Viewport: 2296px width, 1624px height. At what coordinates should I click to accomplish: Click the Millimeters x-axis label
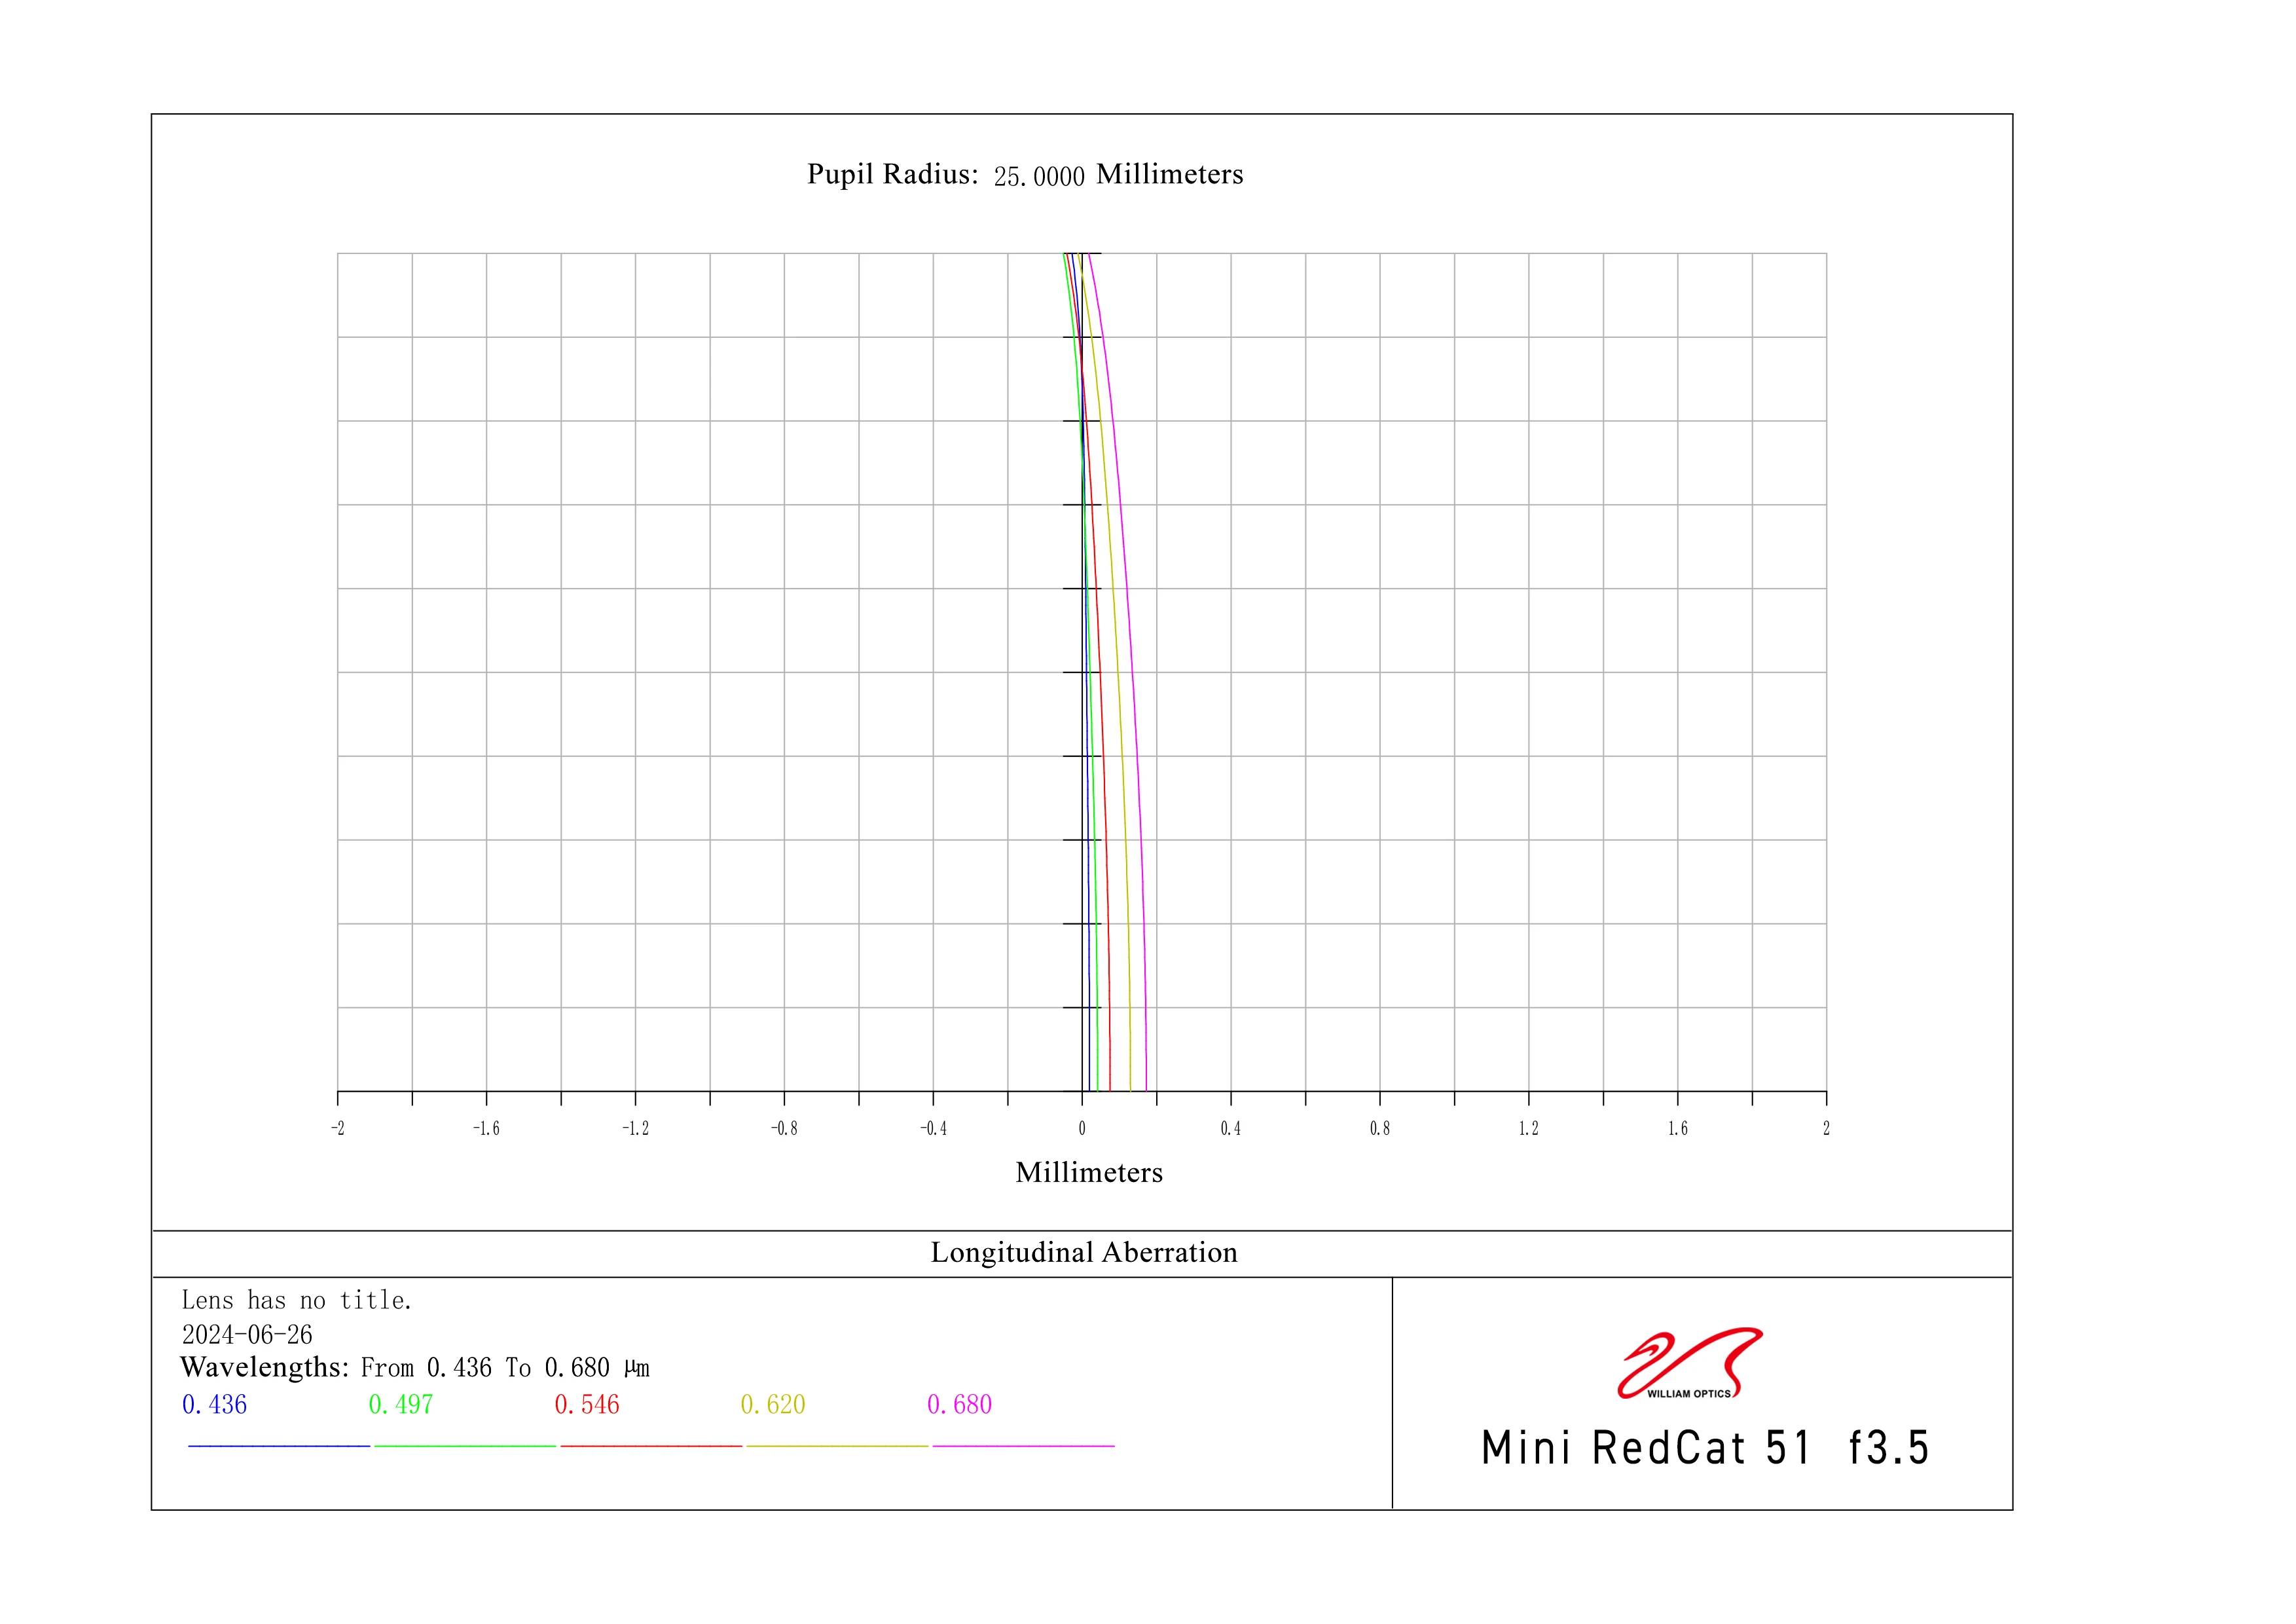1089,1173
